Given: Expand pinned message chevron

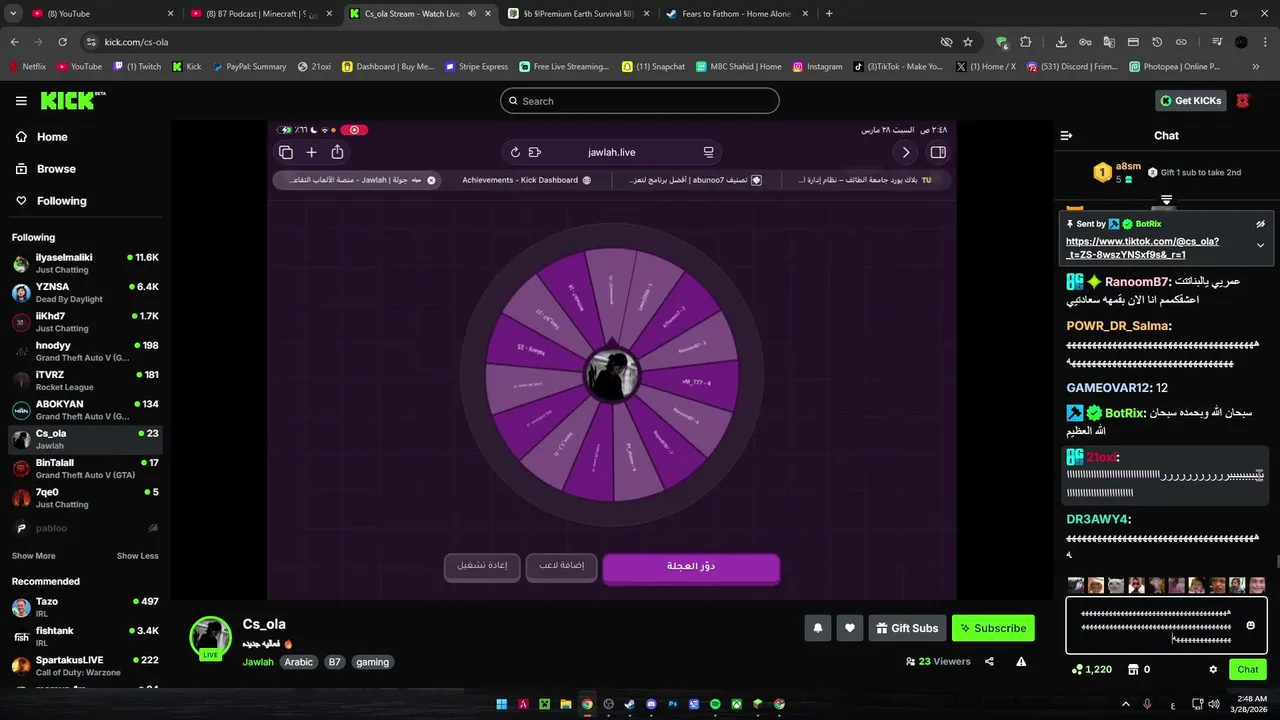Looking at the screenshot, I should [x=1260, y=245].
